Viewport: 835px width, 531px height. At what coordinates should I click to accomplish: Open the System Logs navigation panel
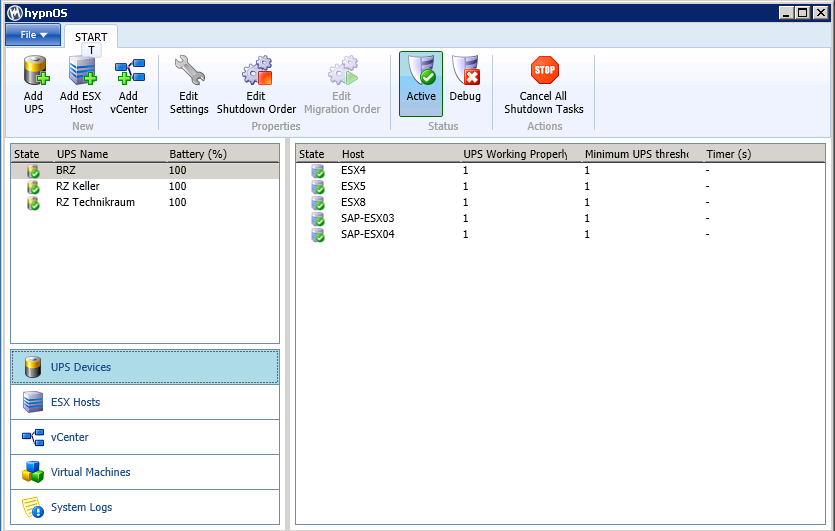point(145,507)
